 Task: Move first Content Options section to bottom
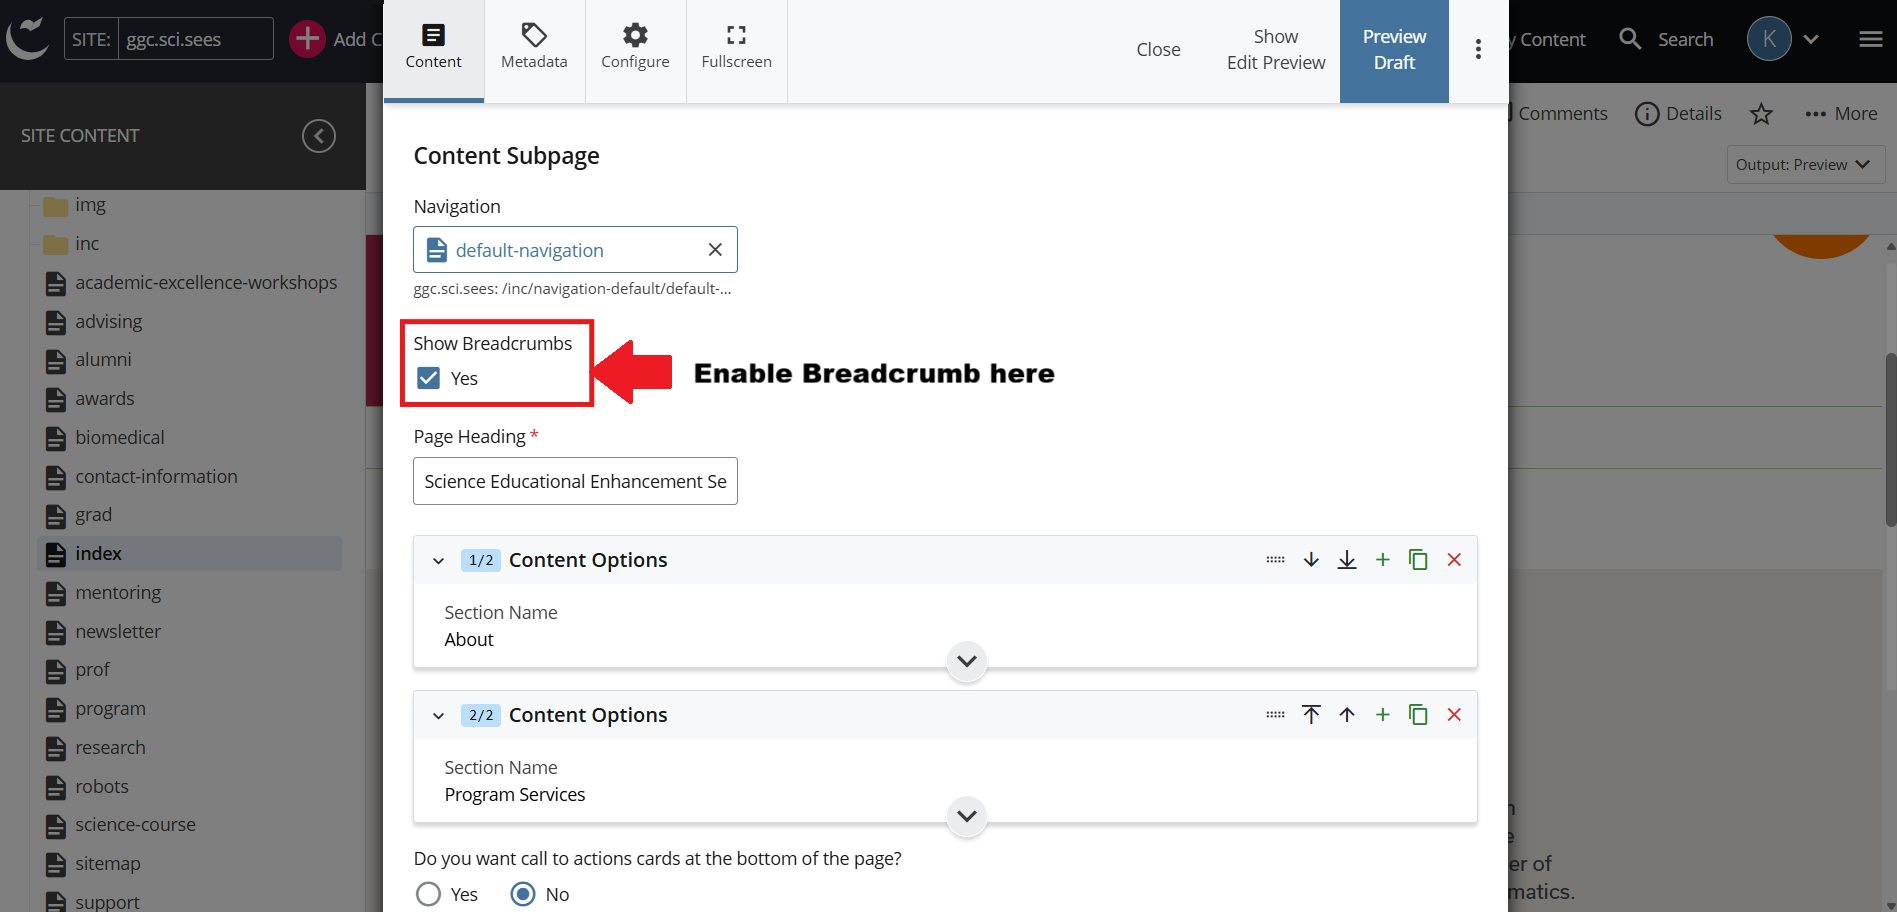pyautogui.click(x=1347, y=560)
